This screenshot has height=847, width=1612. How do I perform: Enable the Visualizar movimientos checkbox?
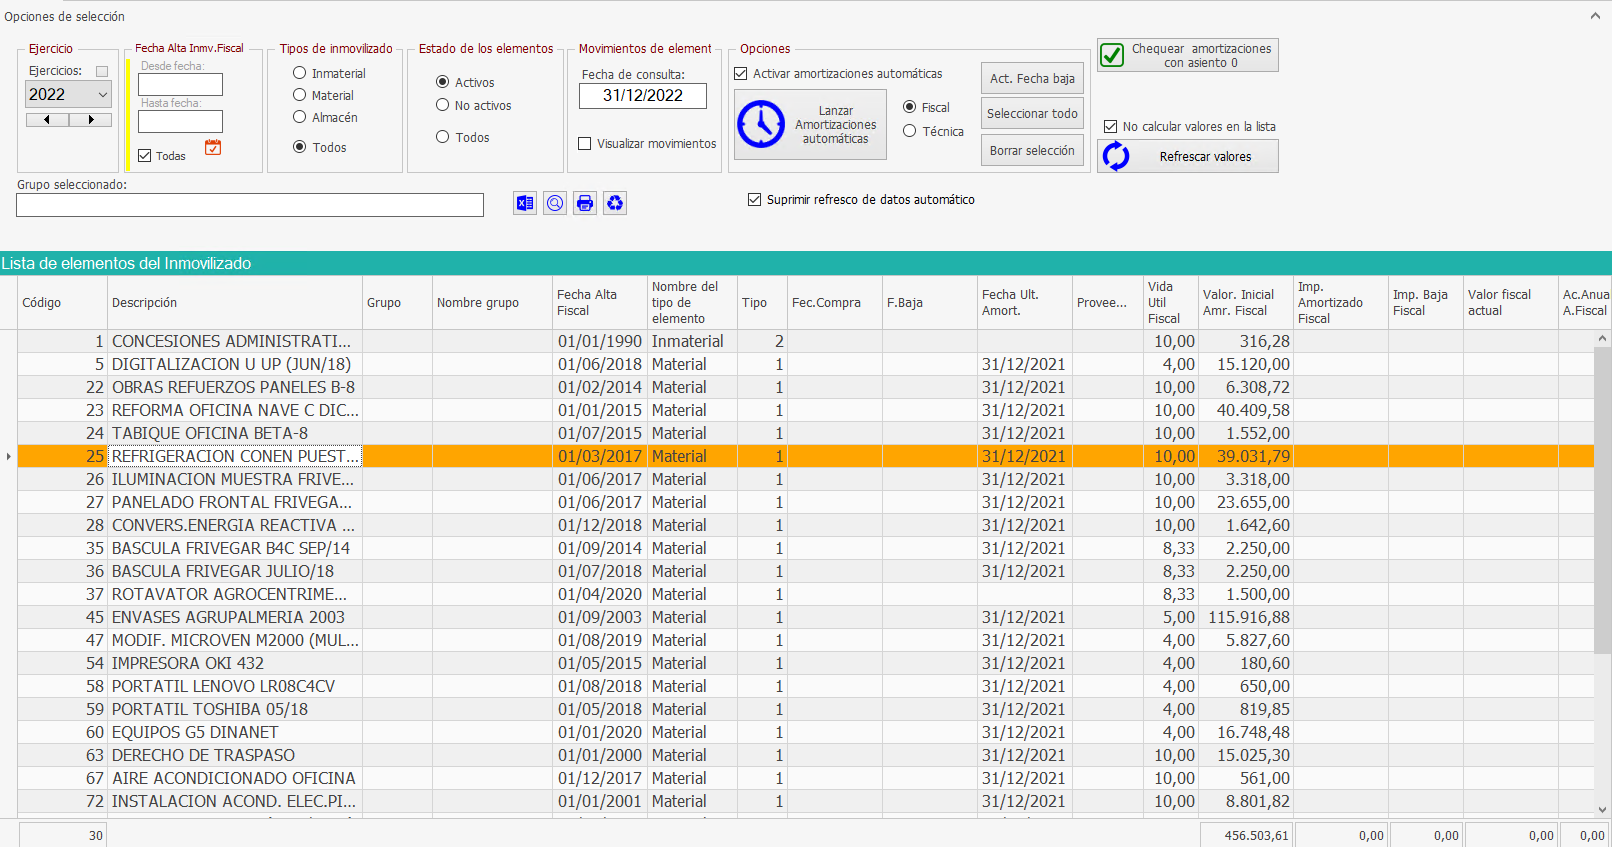tap(585, 144)
